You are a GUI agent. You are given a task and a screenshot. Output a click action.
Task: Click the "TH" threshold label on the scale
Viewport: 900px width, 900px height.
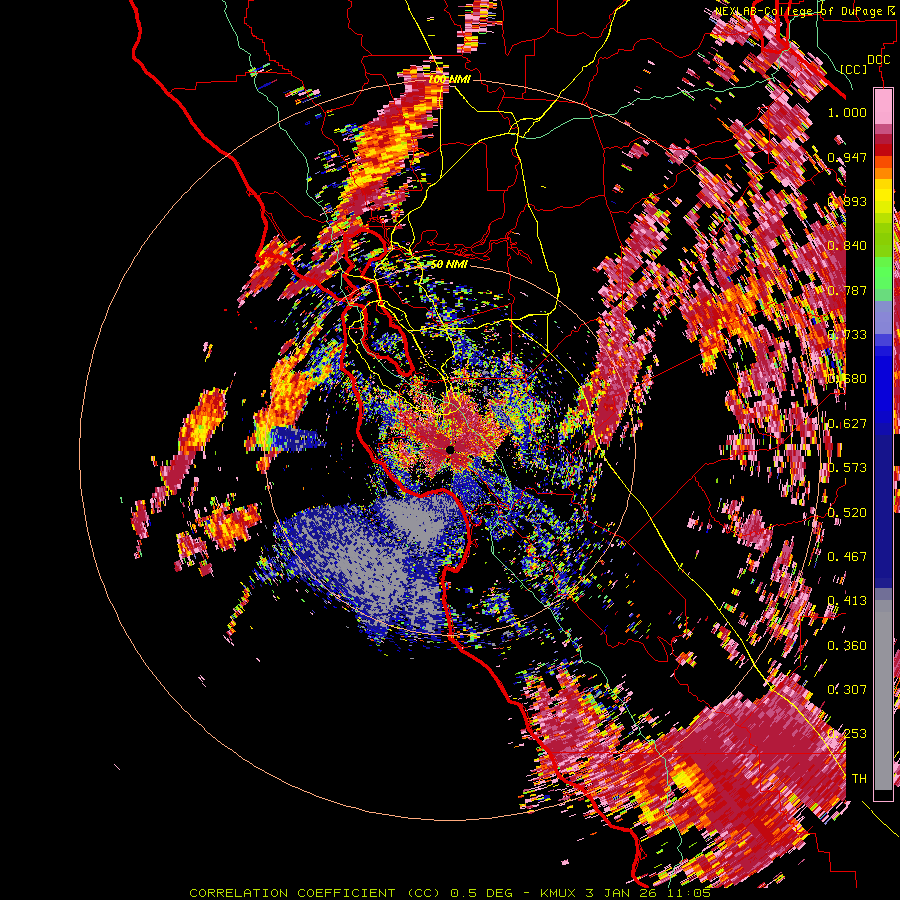coord(859,779)
